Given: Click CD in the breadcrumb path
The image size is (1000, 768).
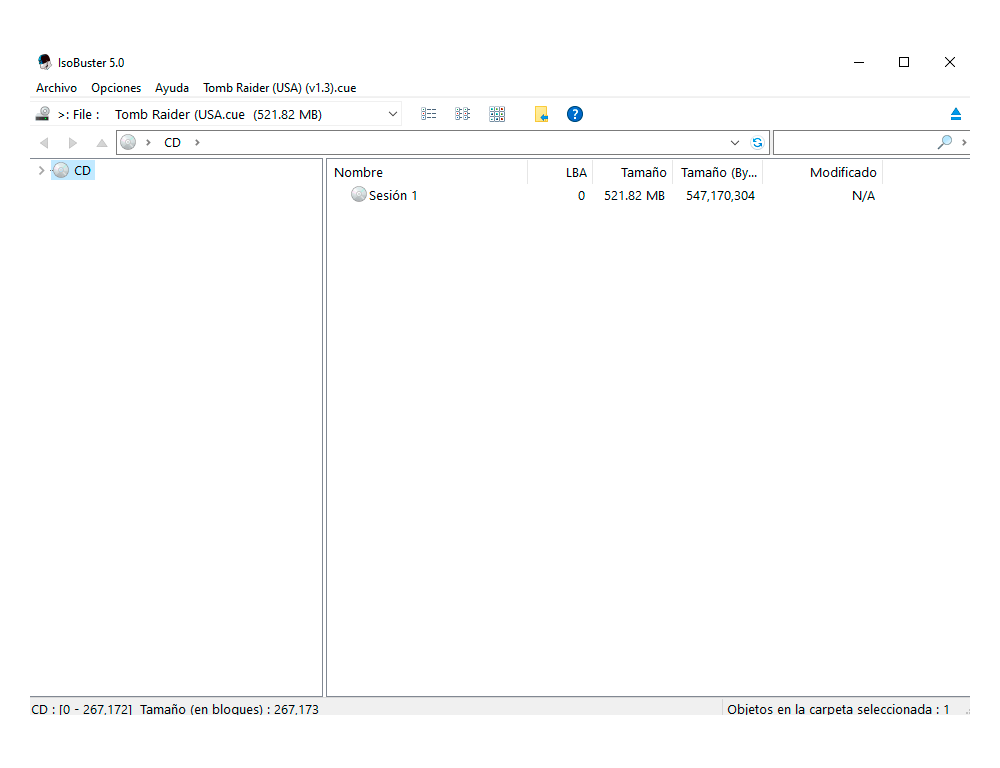Looking at the screenshot, I should click(x=172, y=142).
